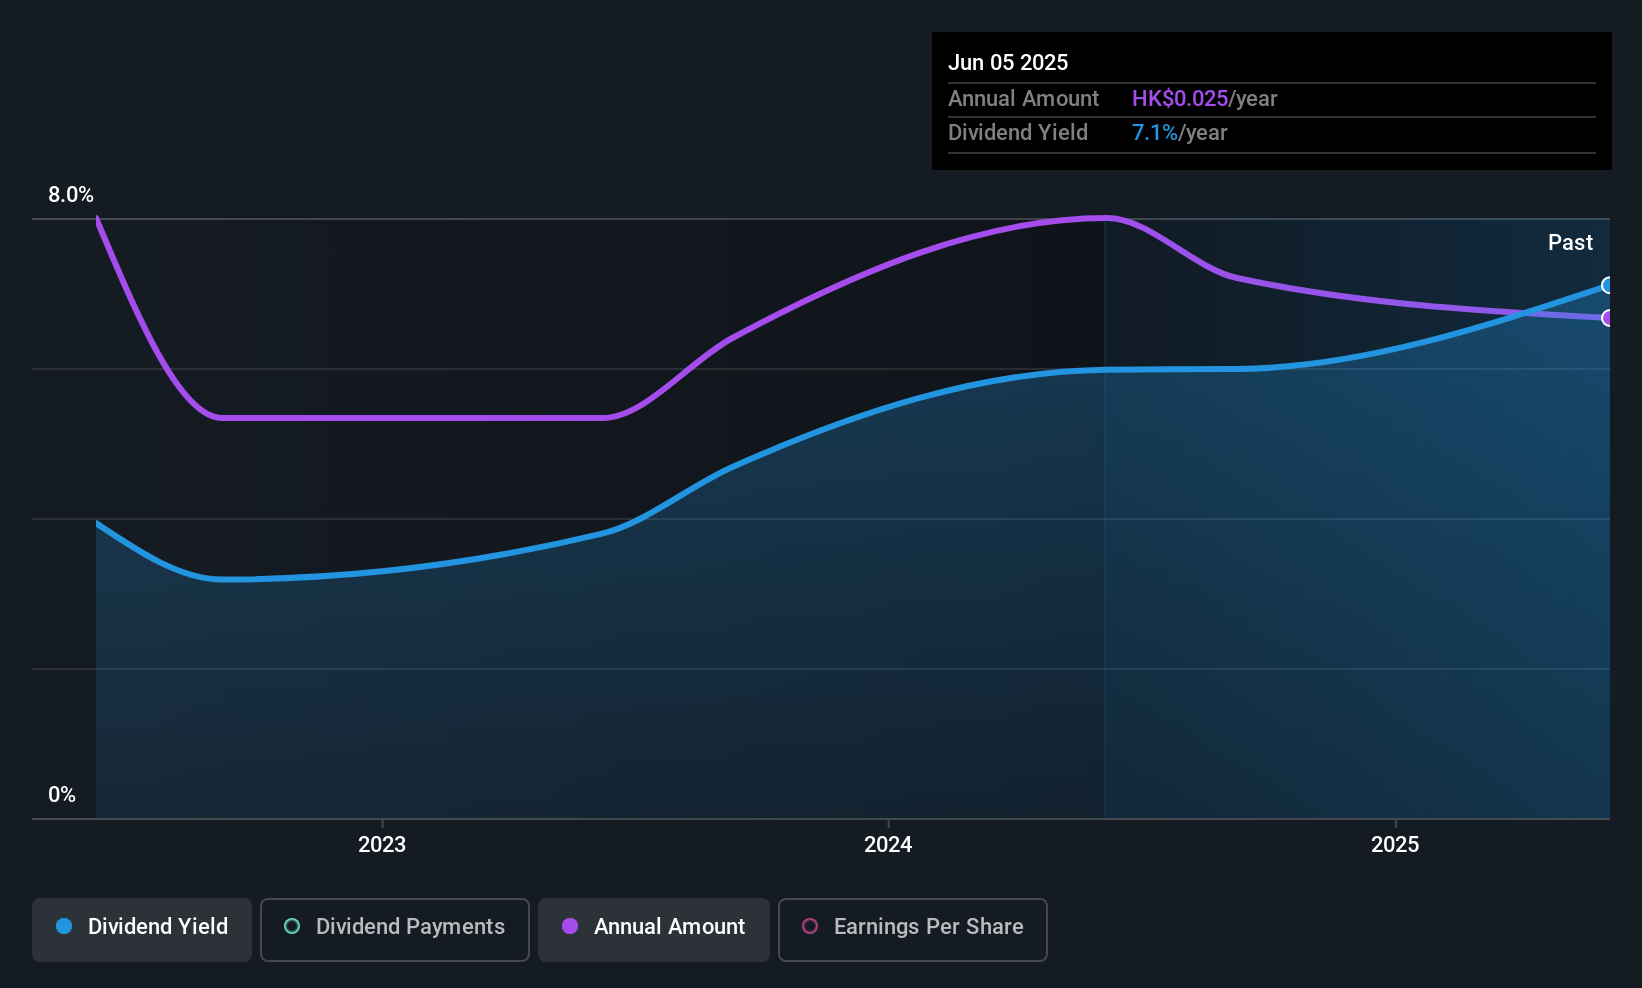
Task: Click the 2023 axis label
Action: coord(382,844)
